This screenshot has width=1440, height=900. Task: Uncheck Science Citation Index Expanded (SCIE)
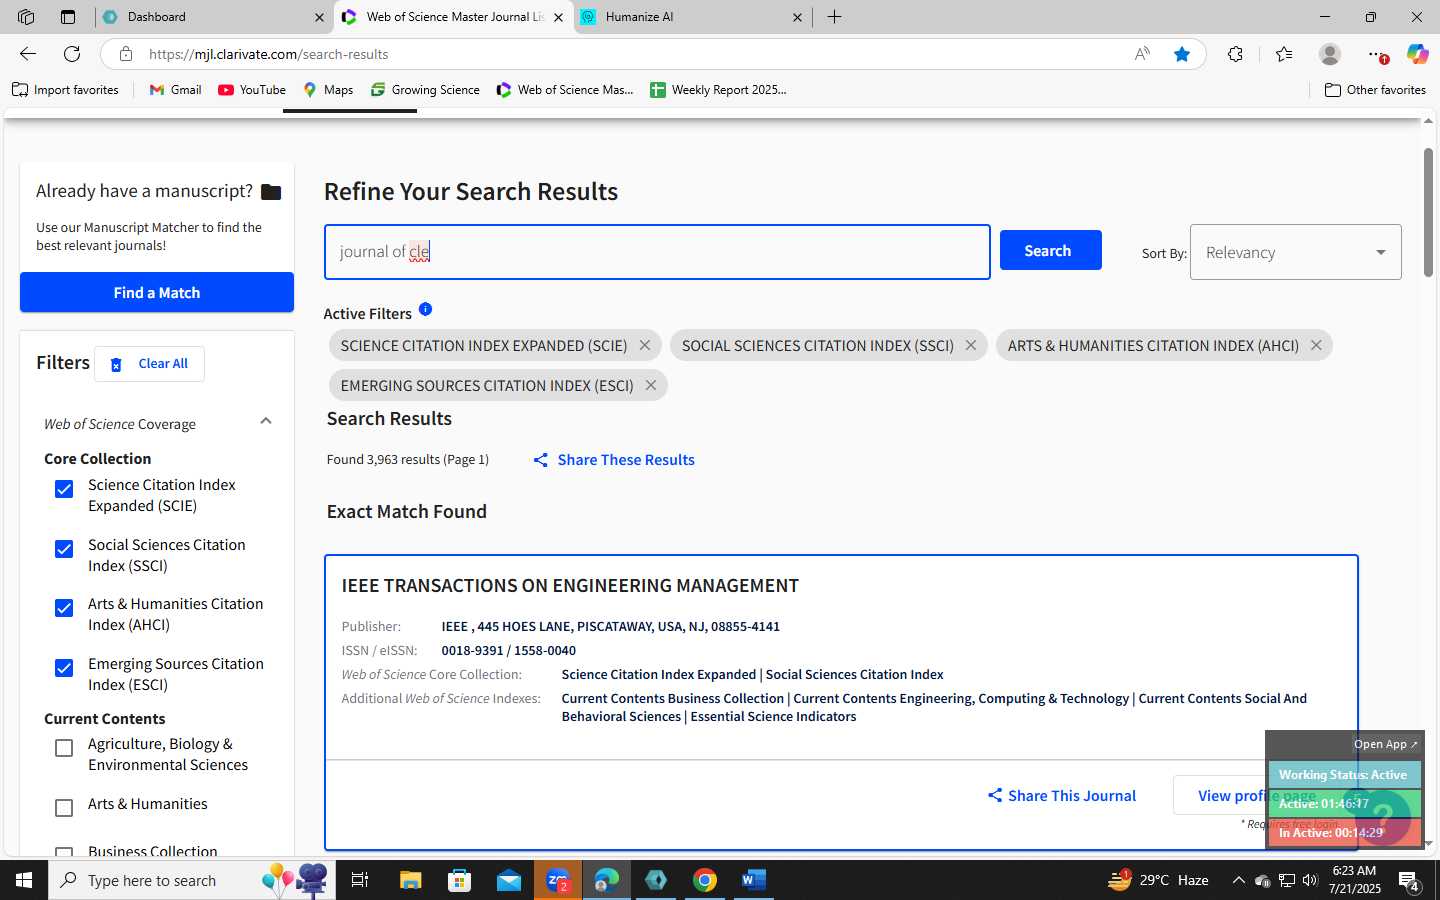tap(64, 489)
